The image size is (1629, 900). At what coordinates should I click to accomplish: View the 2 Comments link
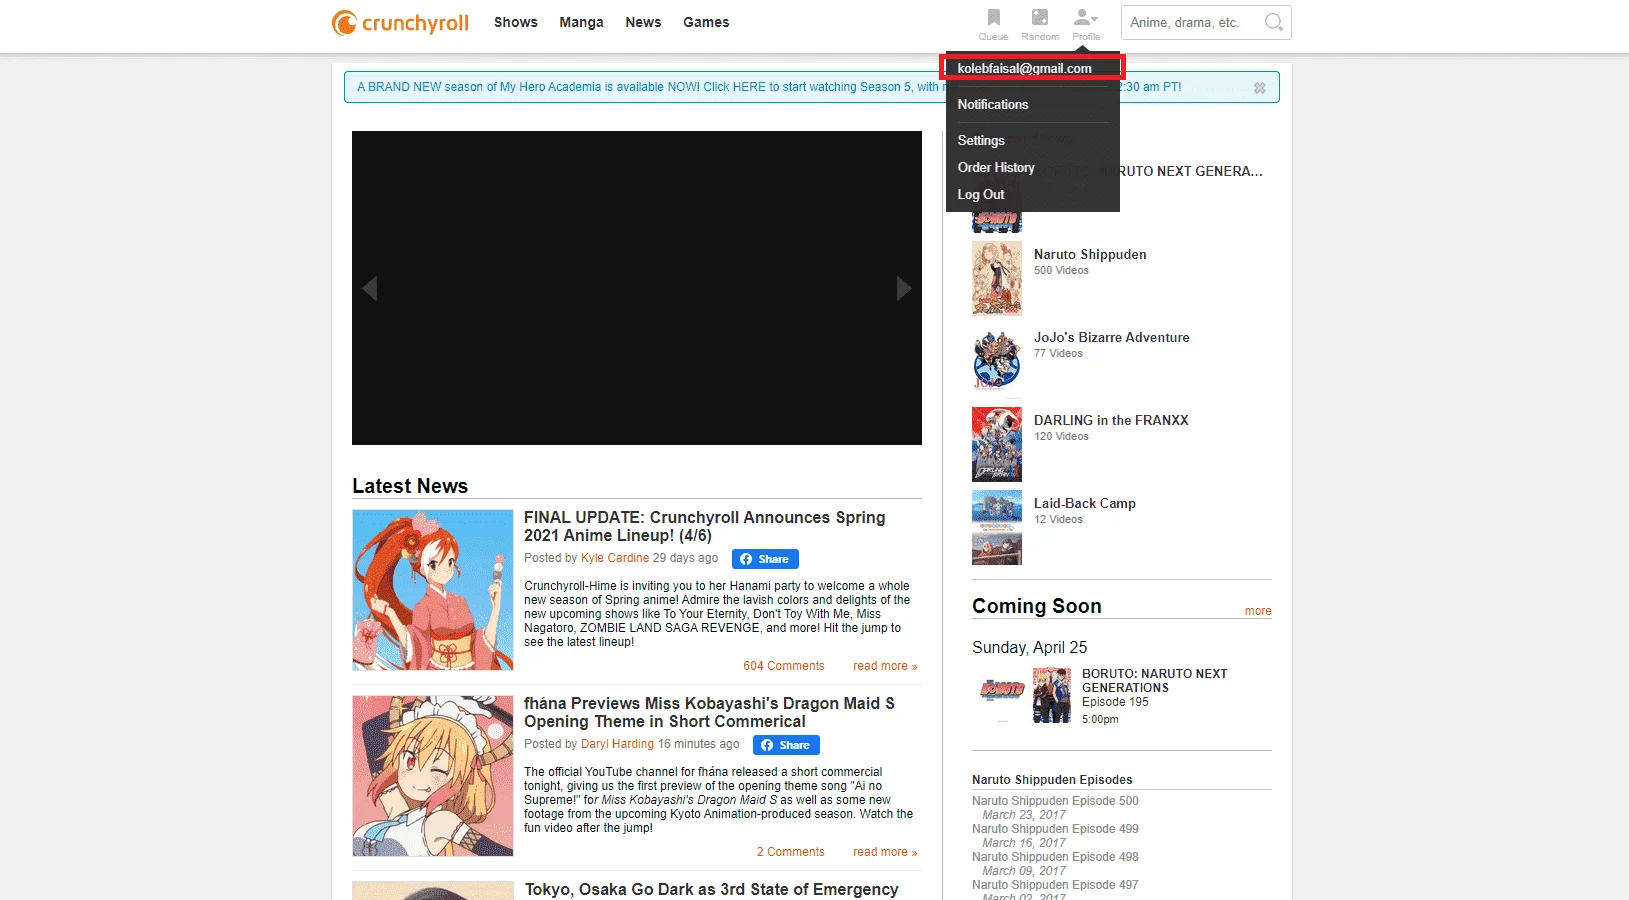(791, 852)
